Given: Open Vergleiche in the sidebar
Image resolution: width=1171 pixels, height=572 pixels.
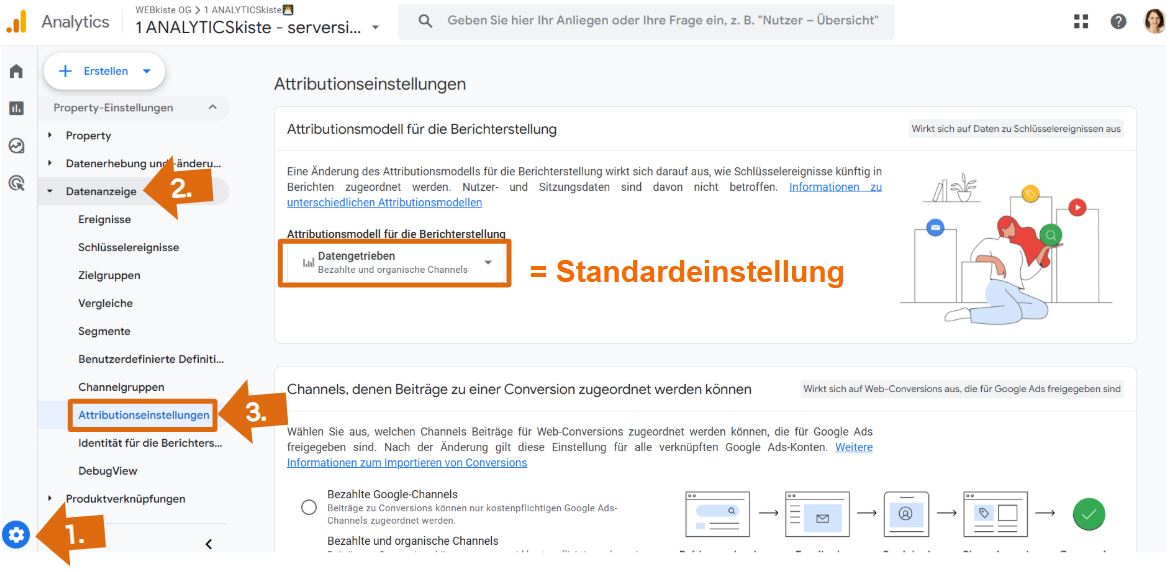Looking at the screenshot, I should (105, 303).
